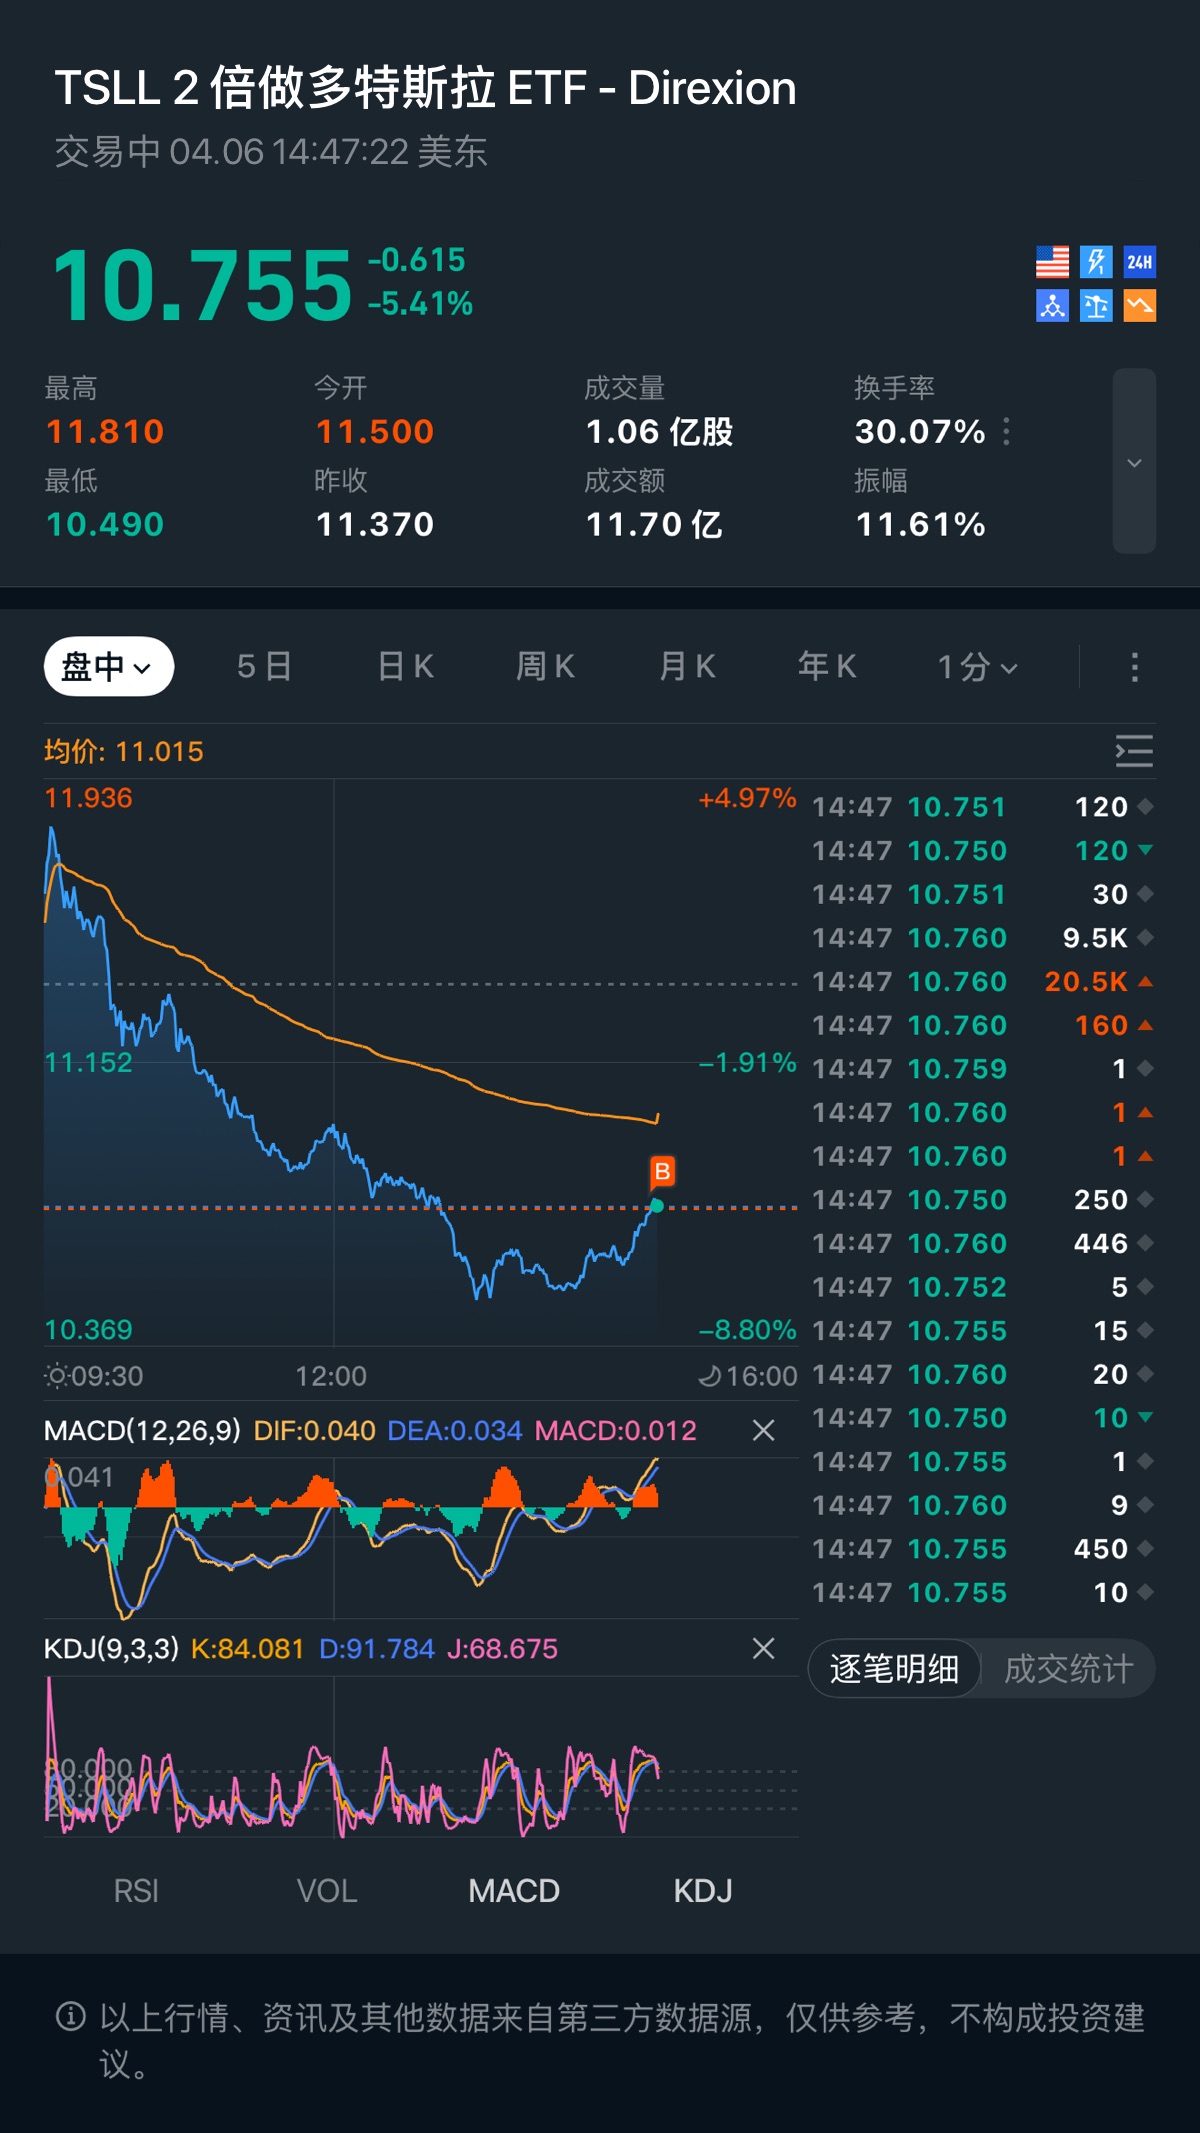Open the 1分 minute interval dropdown
1200x2133 pixels.
[x=977, y=667]
